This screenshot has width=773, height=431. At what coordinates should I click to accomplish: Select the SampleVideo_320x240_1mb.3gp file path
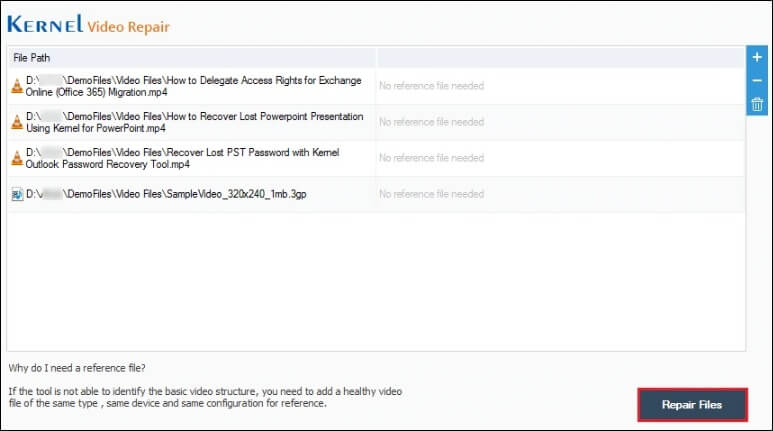click(x=166, y=194)
